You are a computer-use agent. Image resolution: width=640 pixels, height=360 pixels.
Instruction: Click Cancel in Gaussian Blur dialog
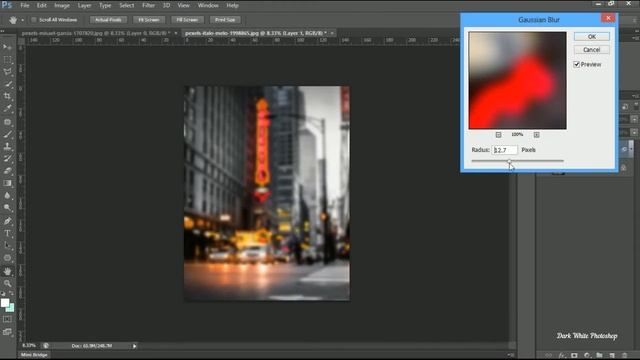[591, 50]
